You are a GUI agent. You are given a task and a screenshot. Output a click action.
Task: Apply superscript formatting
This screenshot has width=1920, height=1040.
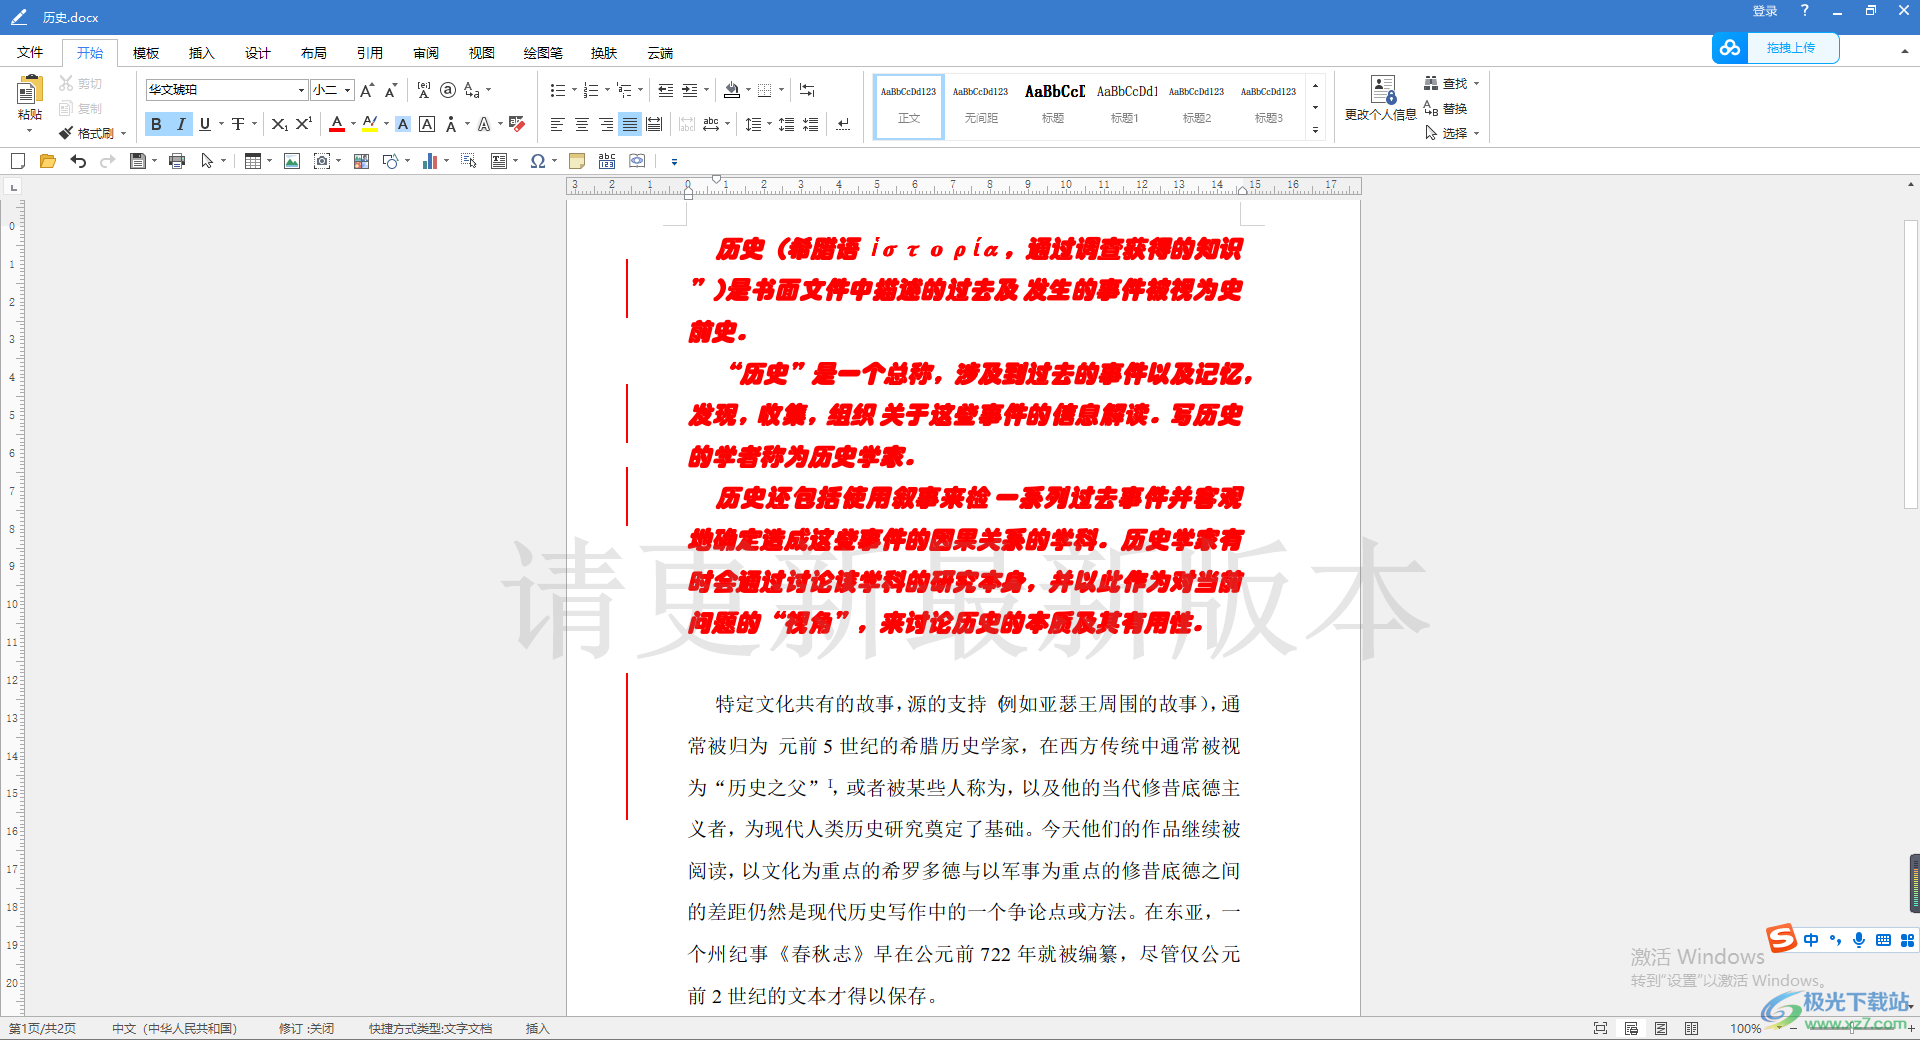coord(304,124)
